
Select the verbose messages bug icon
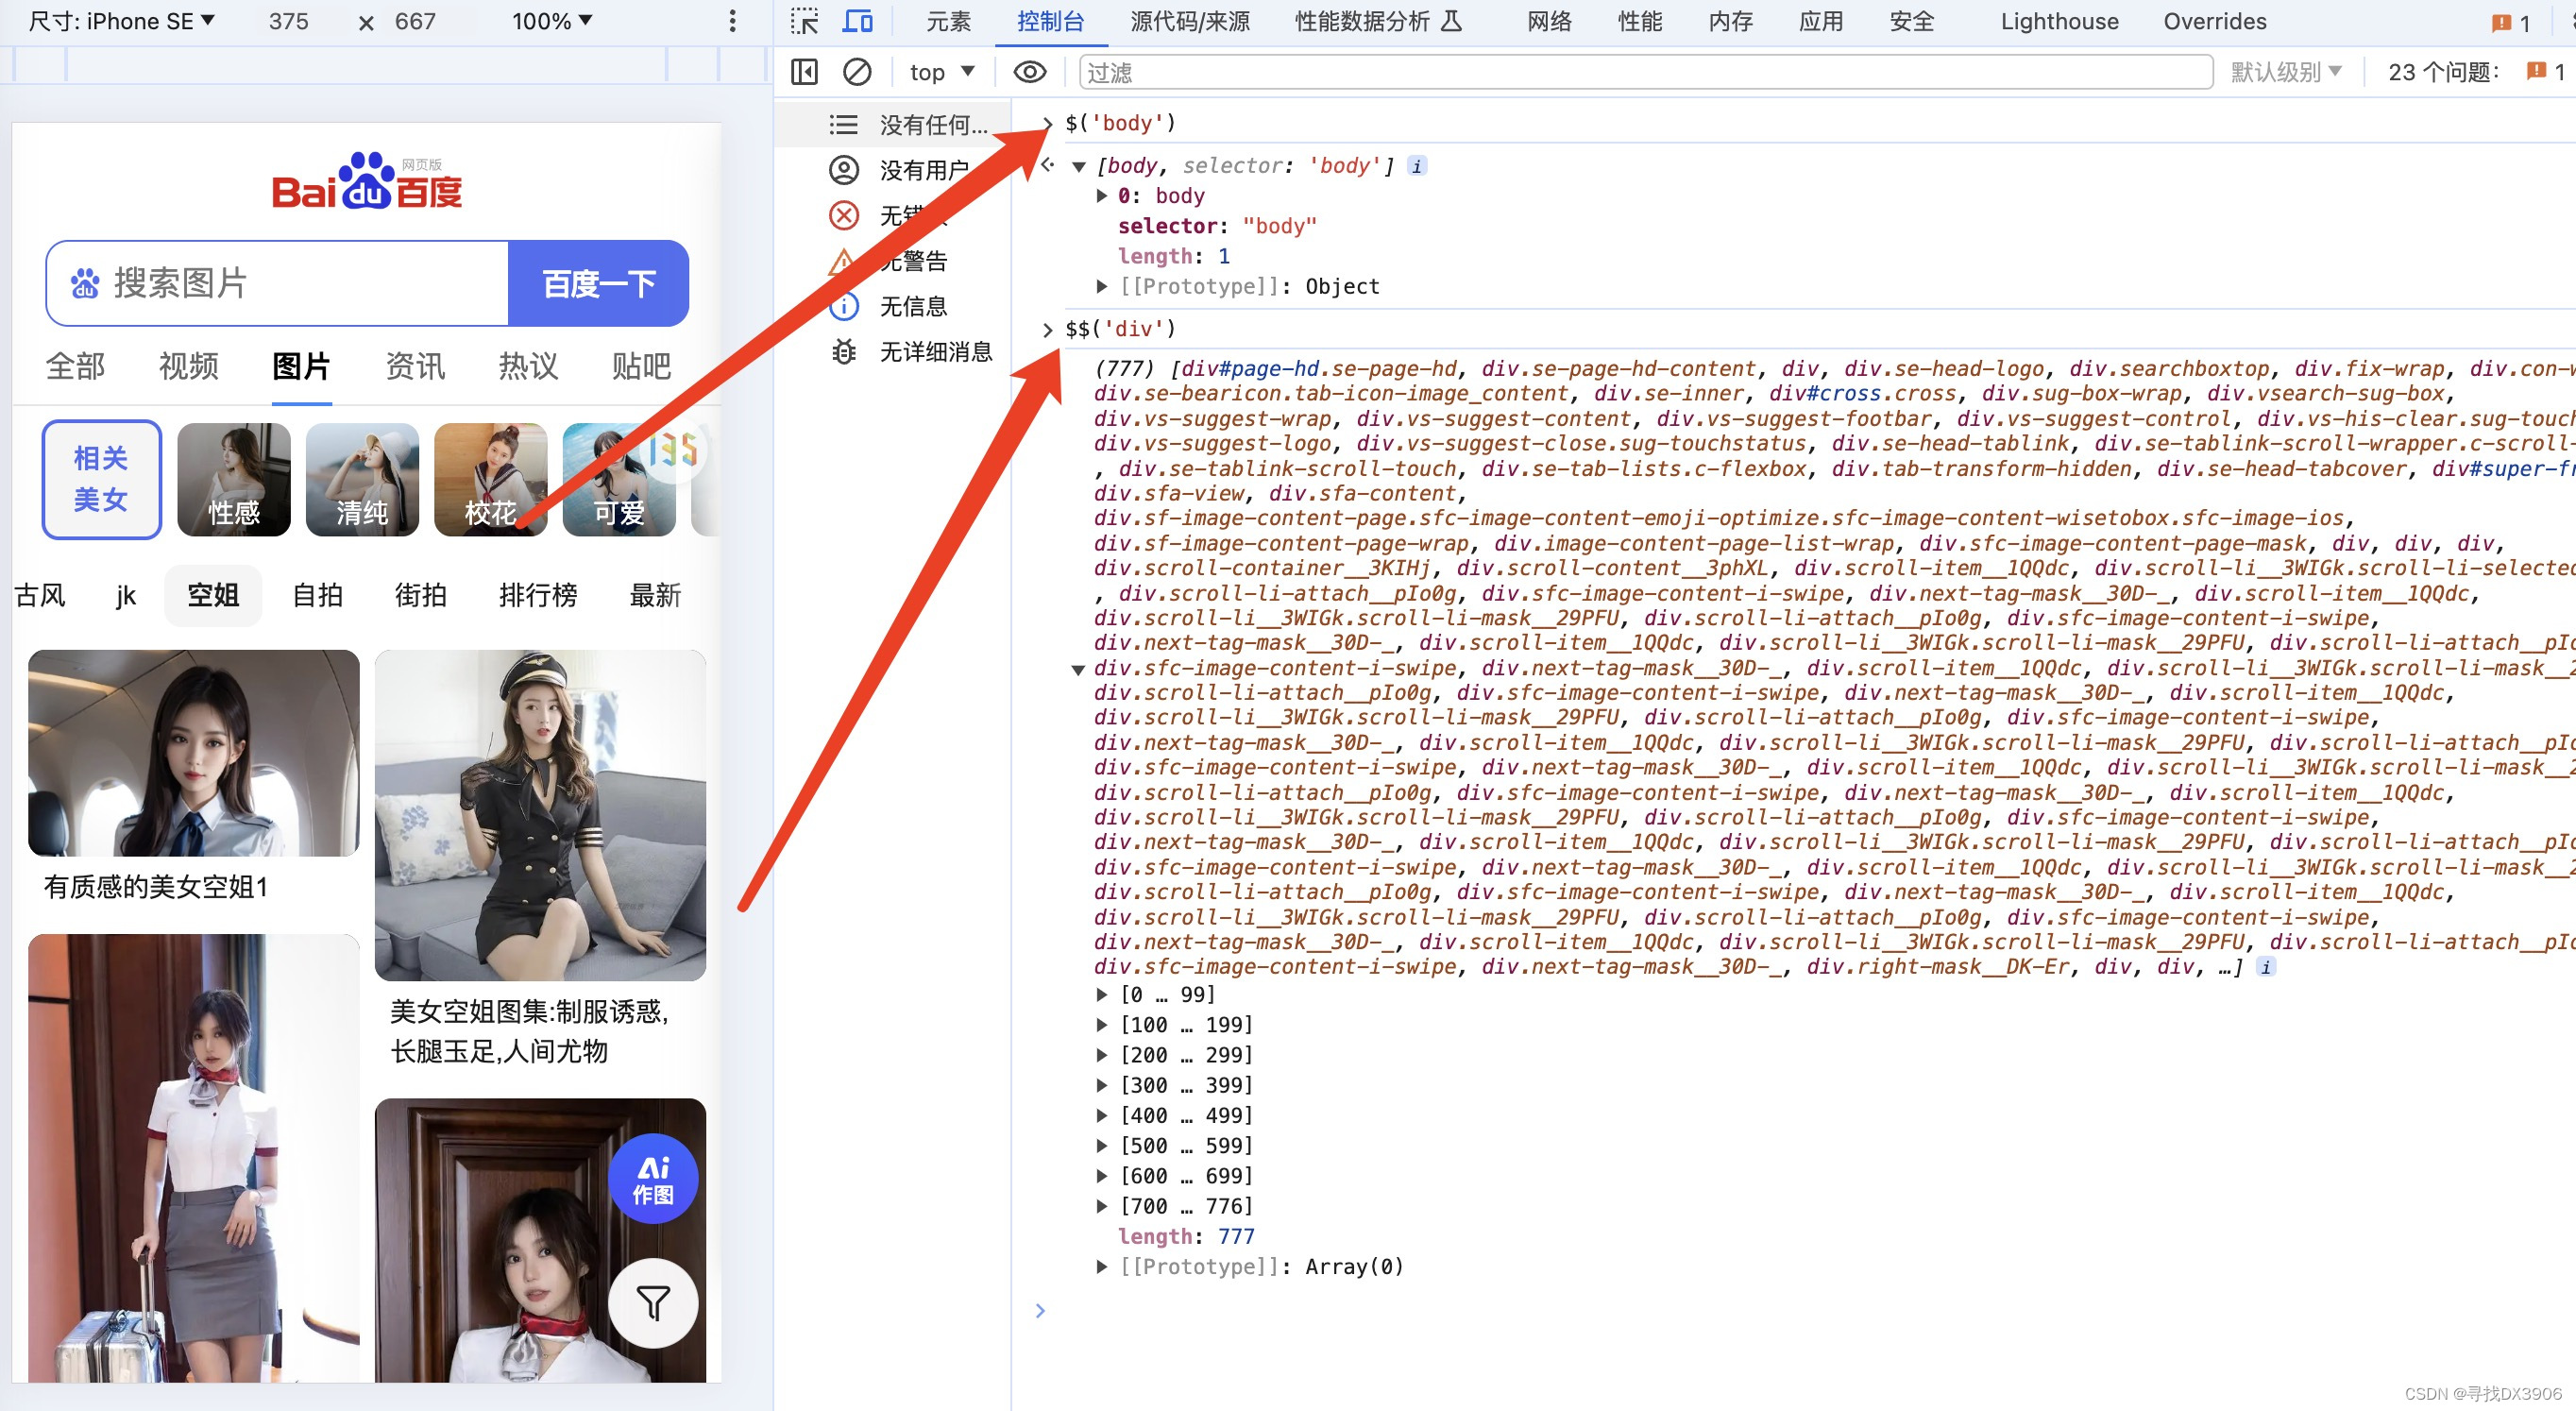(x=844, y=351)
